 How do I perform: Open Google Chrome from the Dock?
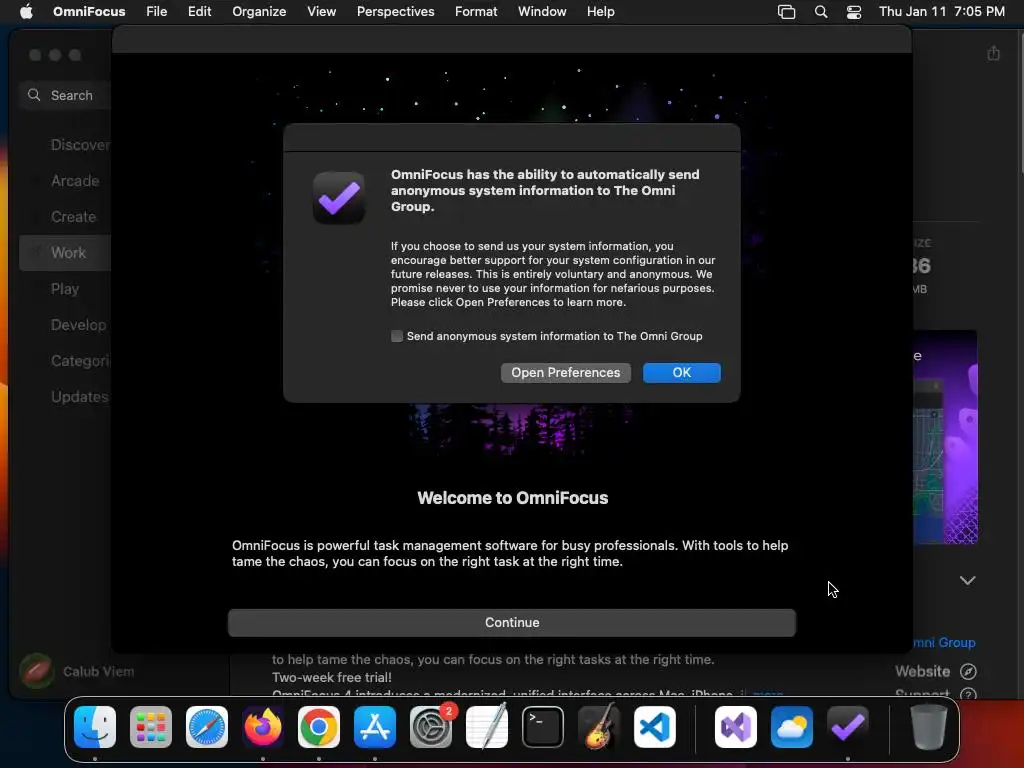pos(319,727)
